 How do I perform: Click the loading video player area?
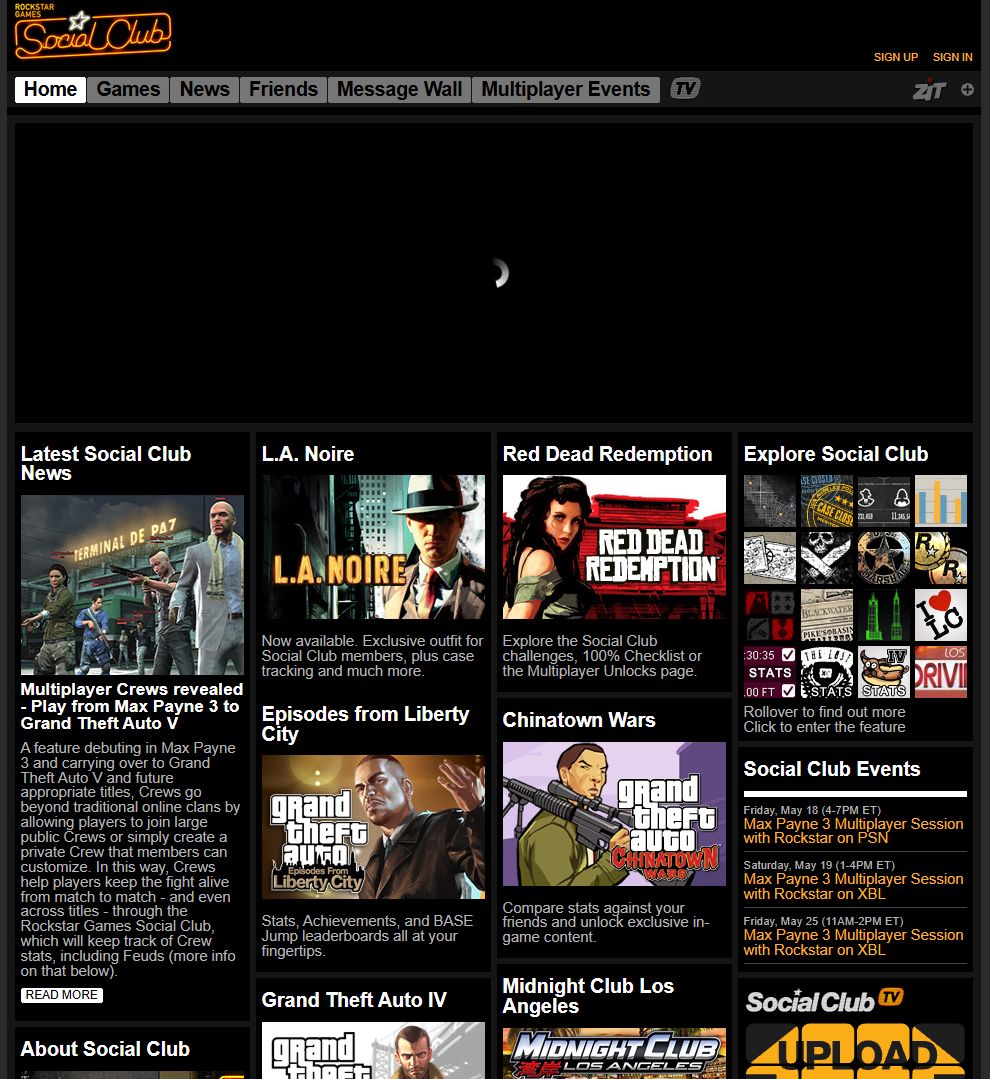click(x=494, y=273)
